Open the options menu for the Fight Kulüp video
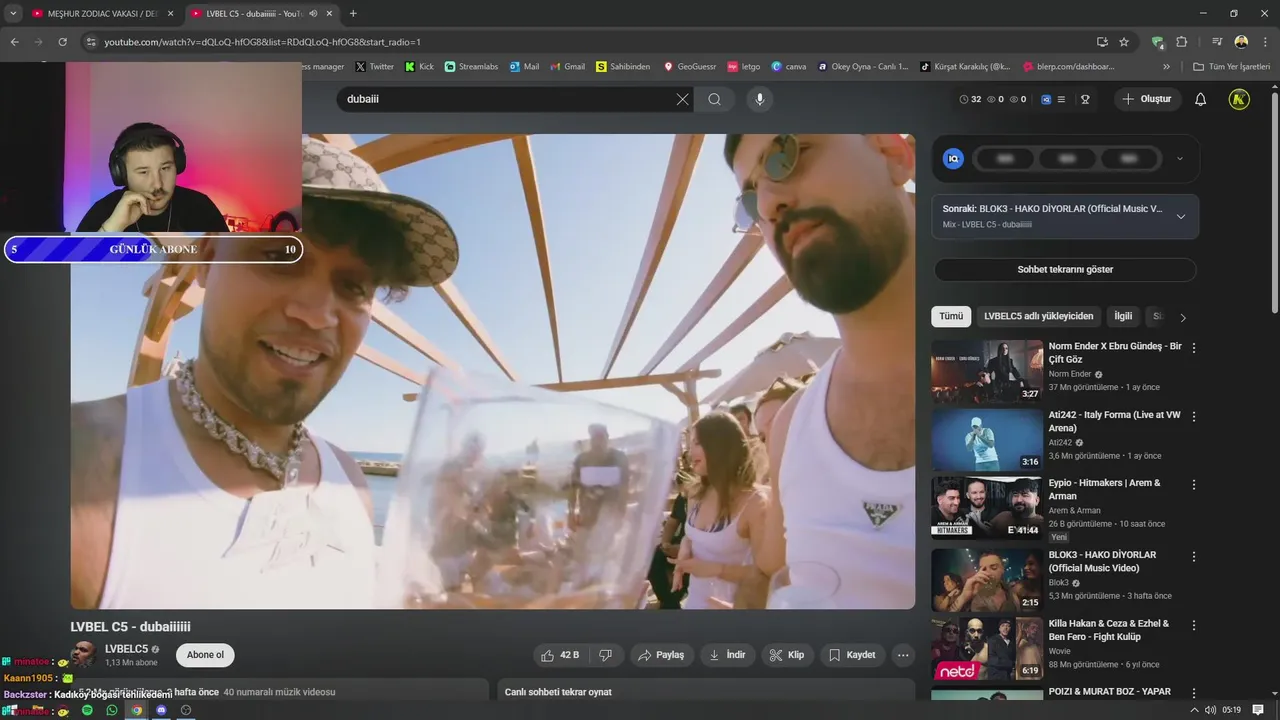Viewport: 1280px width, 720px height. [x=1193, y=625]
